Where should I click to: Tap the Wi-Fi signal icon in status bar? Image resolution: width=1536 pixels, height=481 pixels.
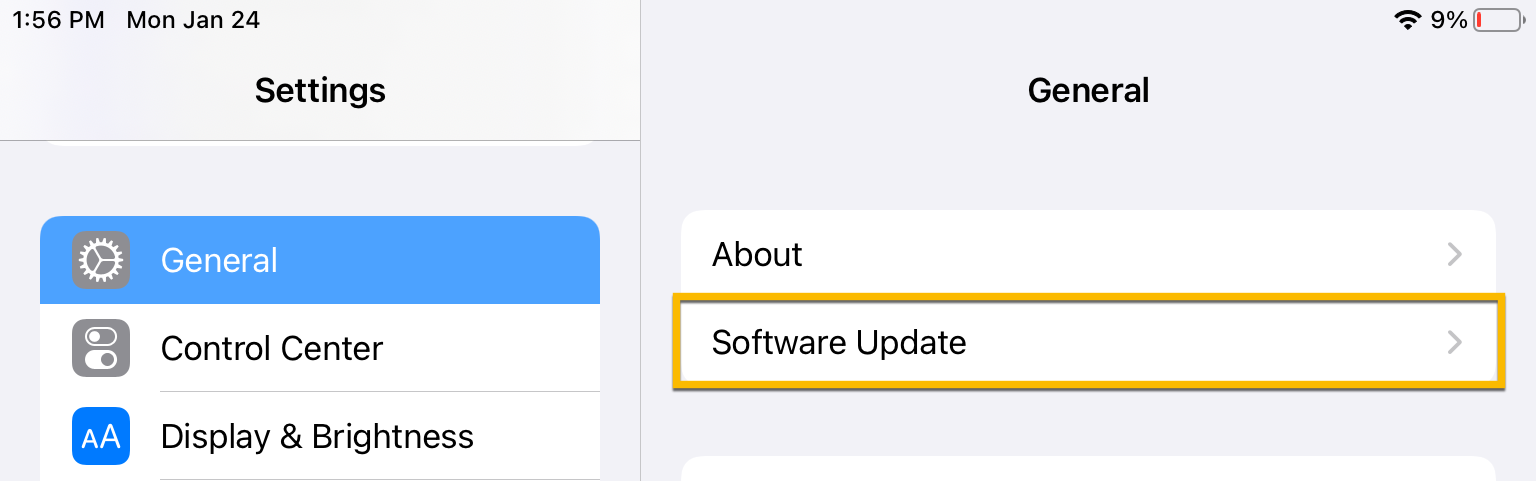pos(1408,20)
